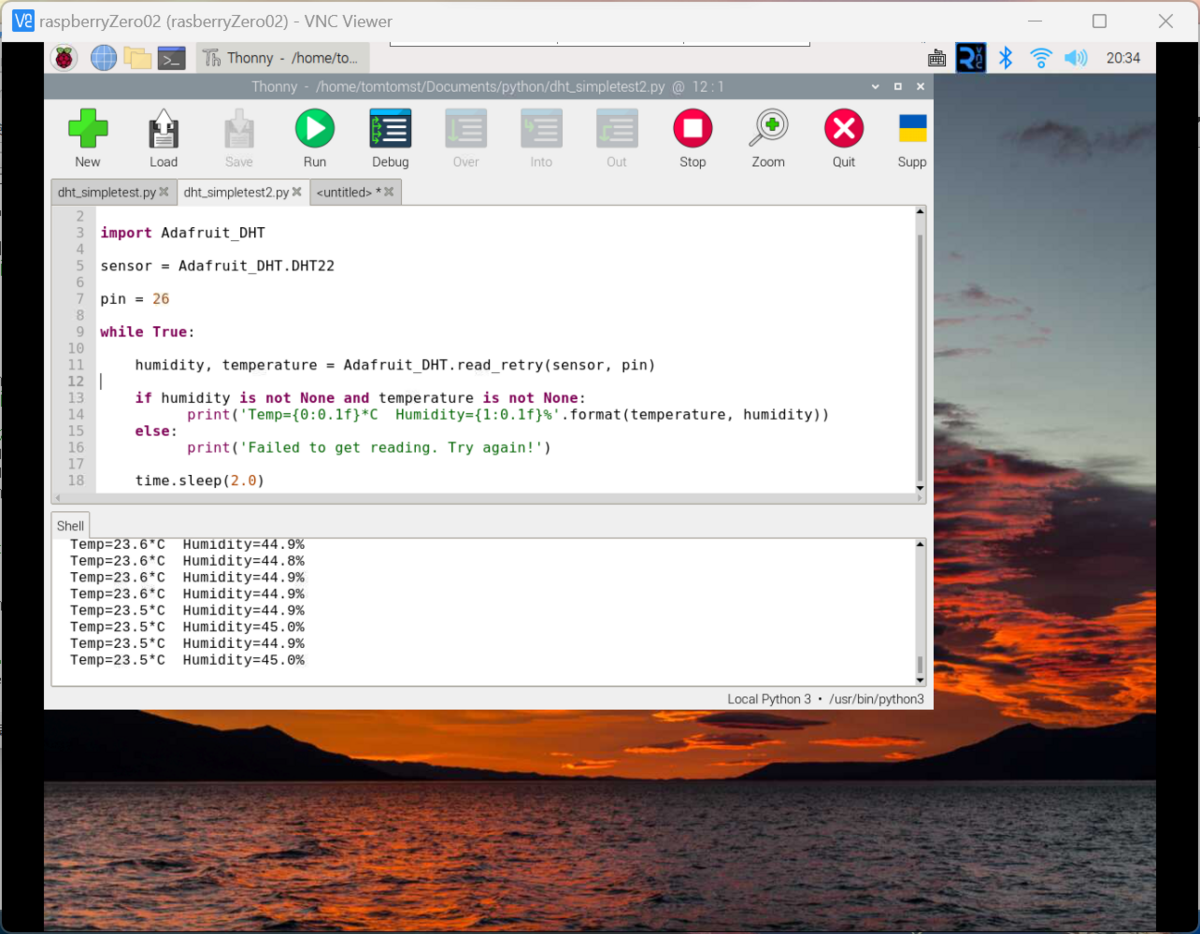
Task: Start the Debug tool
Action: 390,129
